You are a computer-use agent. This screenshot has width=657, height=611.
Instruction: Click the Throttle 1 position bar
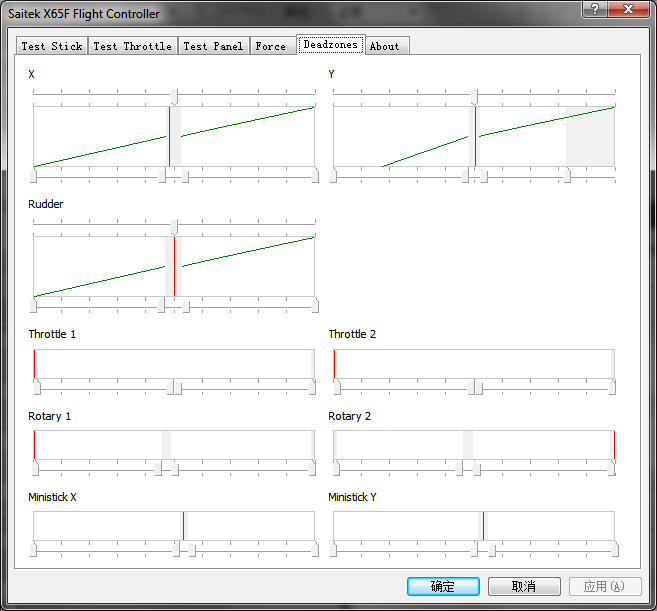(174, 364)
